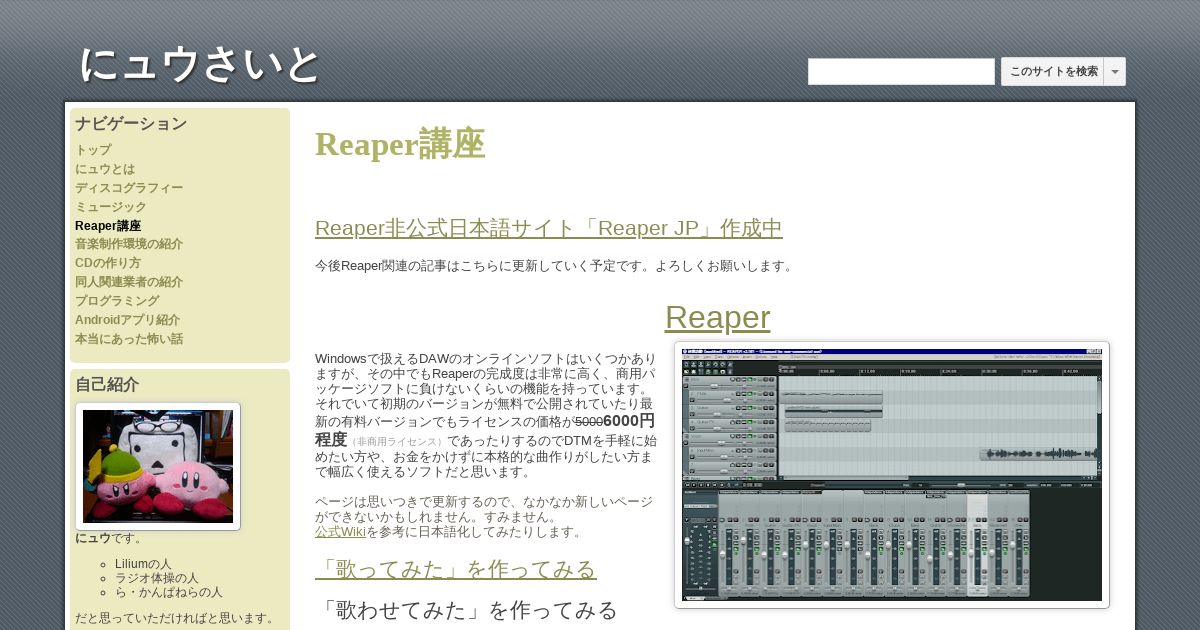Image resolution: width=1200 pixels, height=630 pixels.
Task: Open ミュージック navigation item
Action: (111, 207)
